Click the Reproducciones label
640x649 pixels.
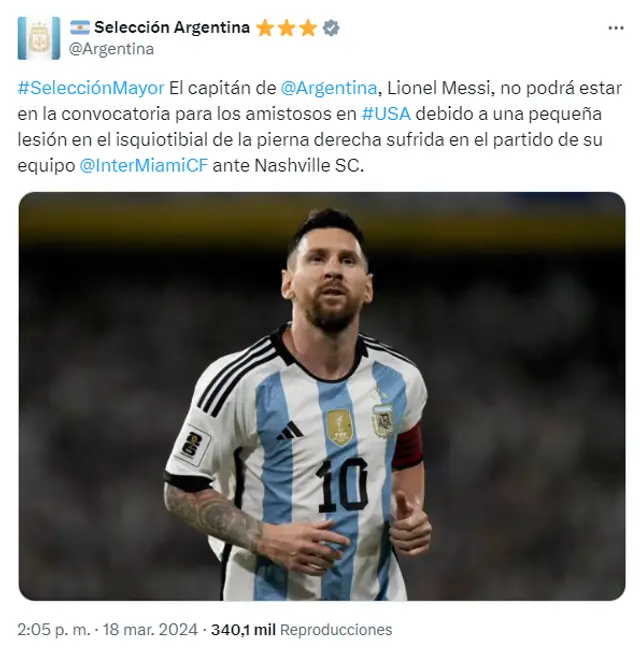click(x=336, y=630)
